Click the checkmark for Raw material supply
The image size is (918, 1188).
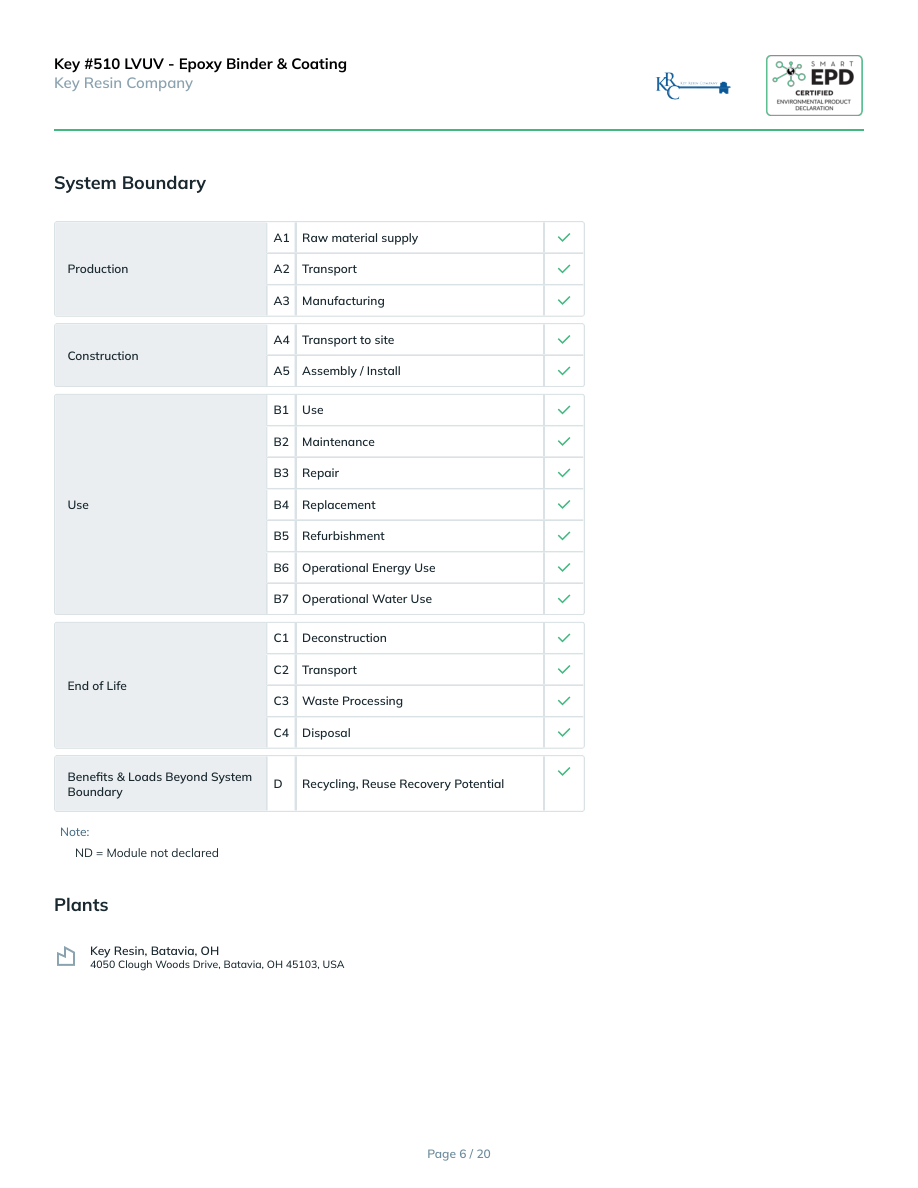(564, 238)
